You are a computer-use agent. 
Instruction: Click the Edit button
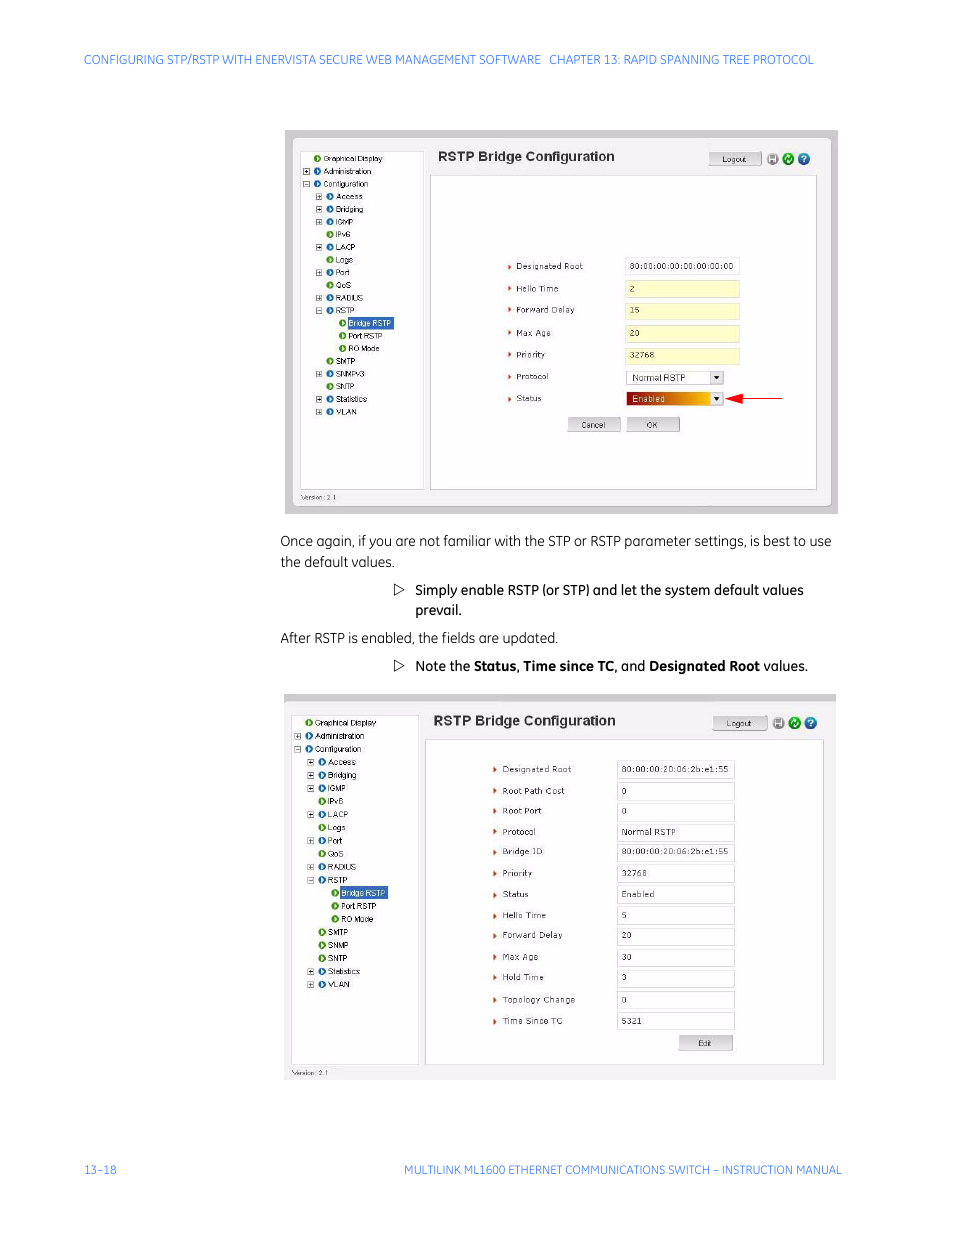click(706, 1043)
